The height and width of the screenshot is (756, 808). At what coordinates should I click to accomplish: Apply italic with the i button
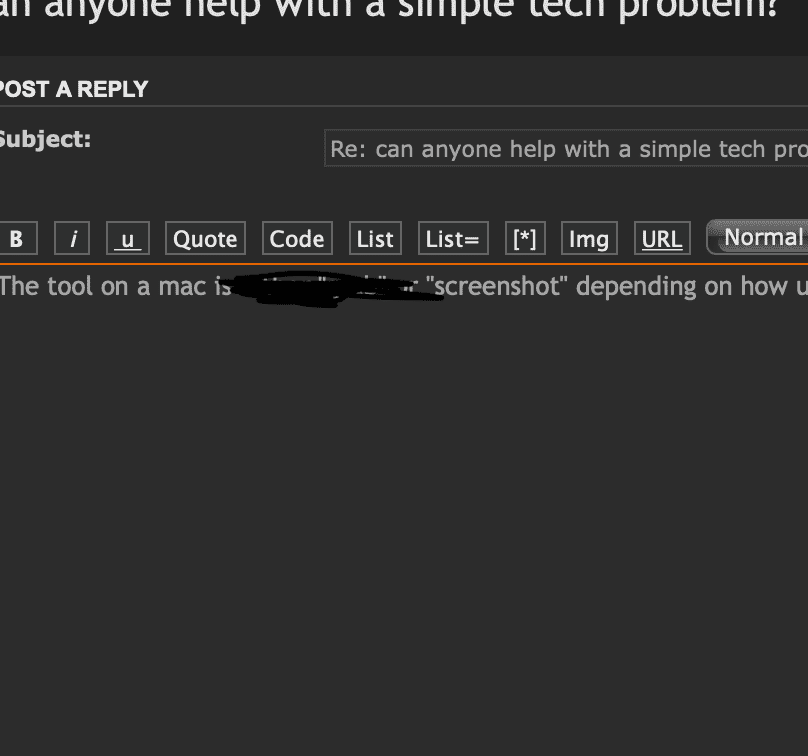(x=72, y=238)
